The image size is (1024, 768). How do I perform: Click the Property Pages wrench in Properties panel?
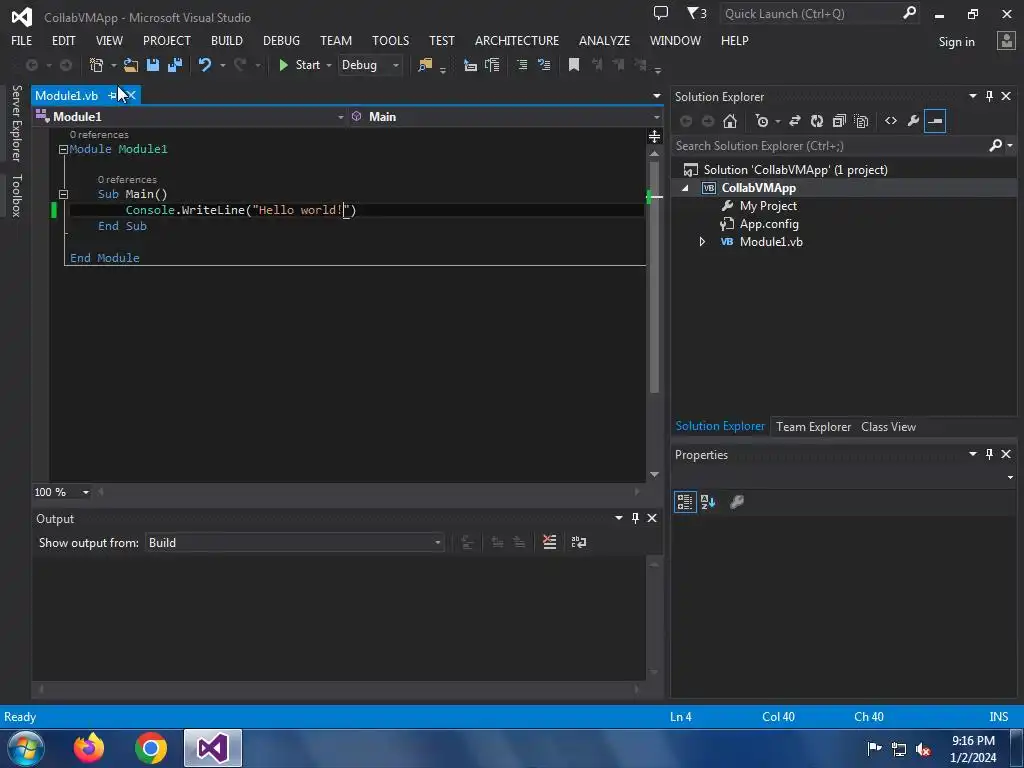[x=737, y=502]
